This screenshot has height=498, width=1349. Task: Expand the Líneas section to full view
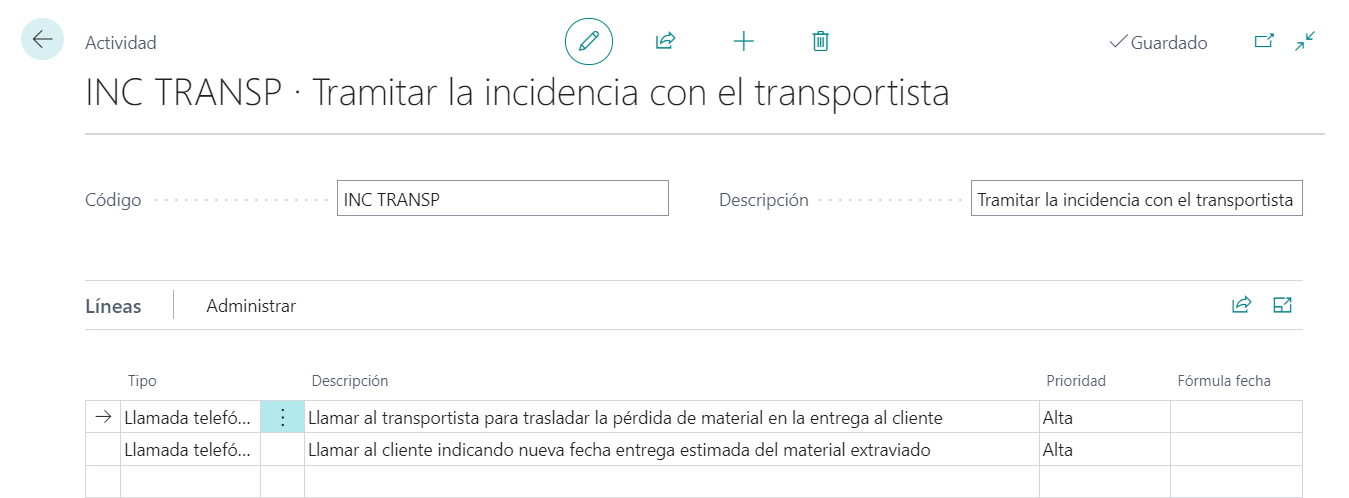pos(1282,305)
